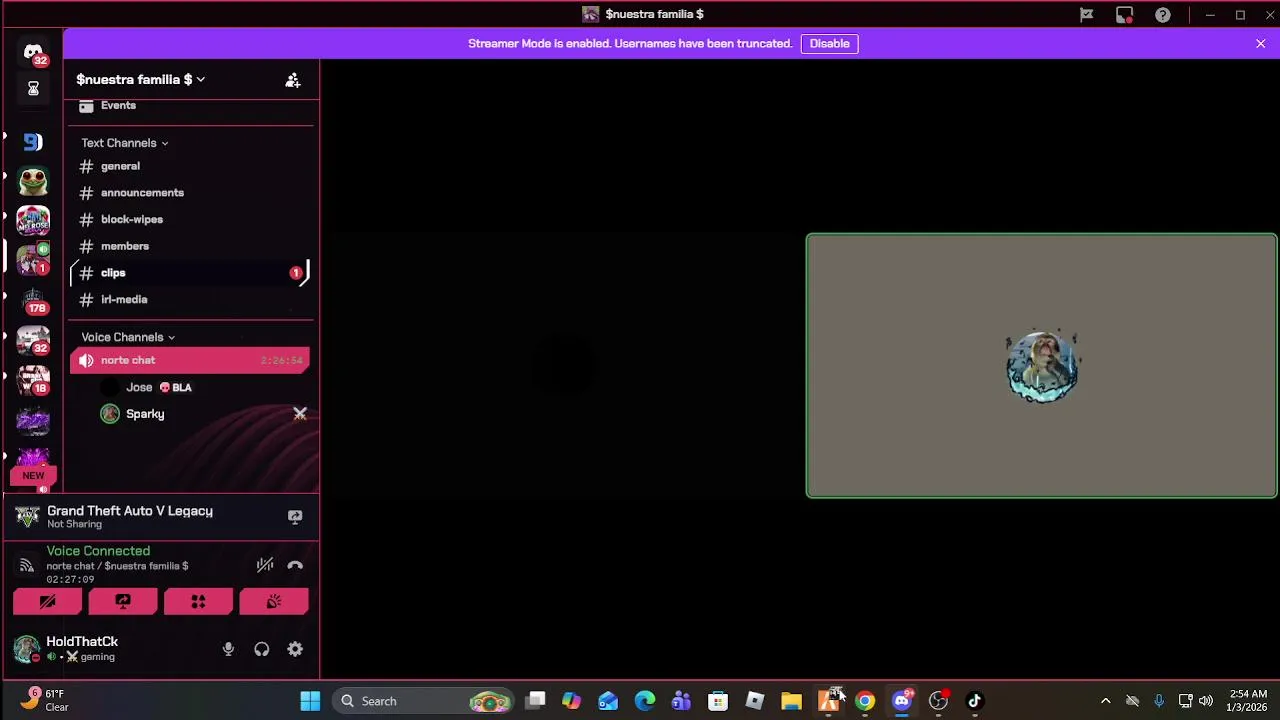This screenshot has height=720, width=1280.
Task: Collapse the Voice Channels category
Action: (x=128, y=337)
